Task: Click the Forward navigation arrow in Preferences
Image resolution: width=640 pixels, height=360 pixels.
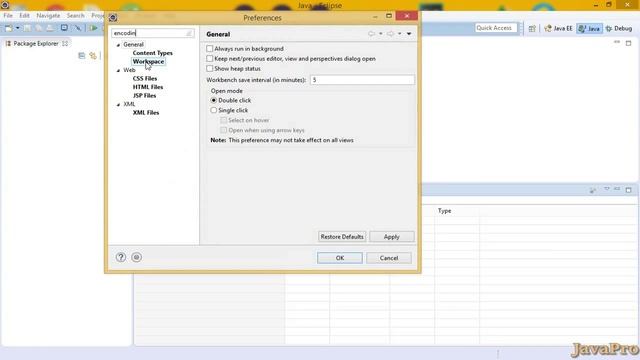Action: [390, 34]
